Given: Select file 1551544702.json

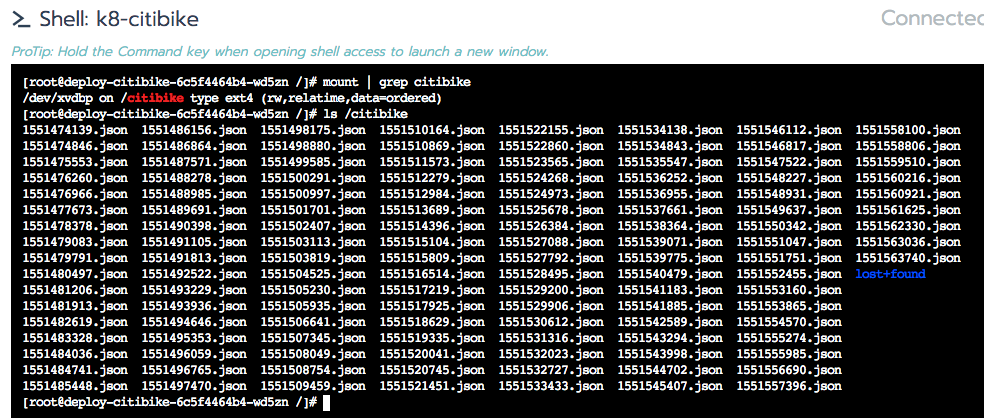Looking at the screenshot, I should coord(670,370).
